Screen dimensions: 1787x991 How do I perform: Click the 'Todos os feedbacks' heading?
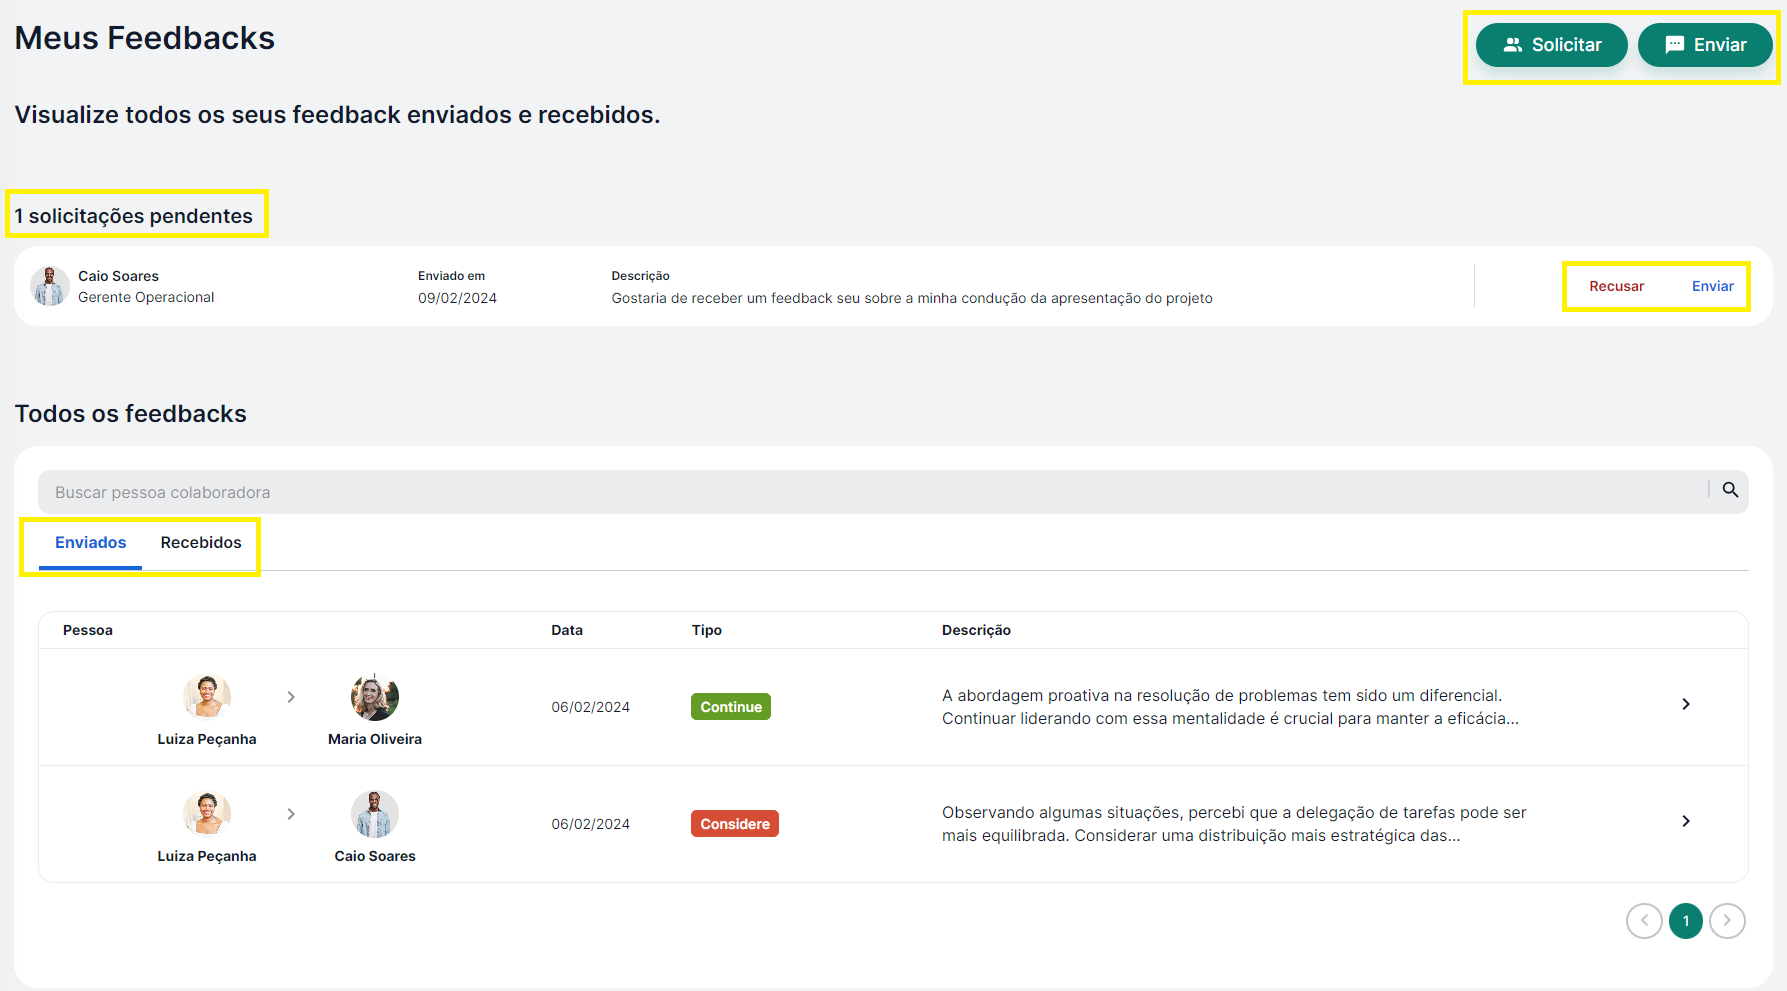[x=131, y=414]
